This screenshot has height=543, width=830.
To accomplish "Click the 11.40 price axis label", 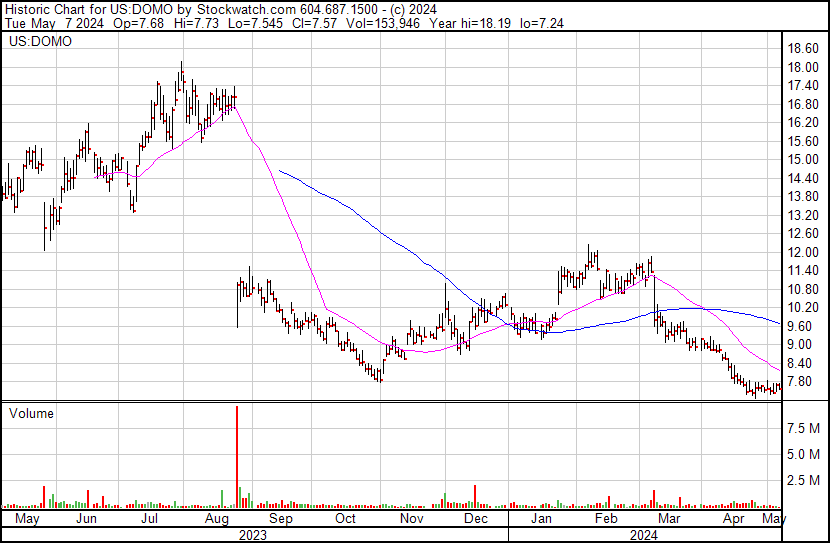I will pyautogui.click(x=803, y=271).
